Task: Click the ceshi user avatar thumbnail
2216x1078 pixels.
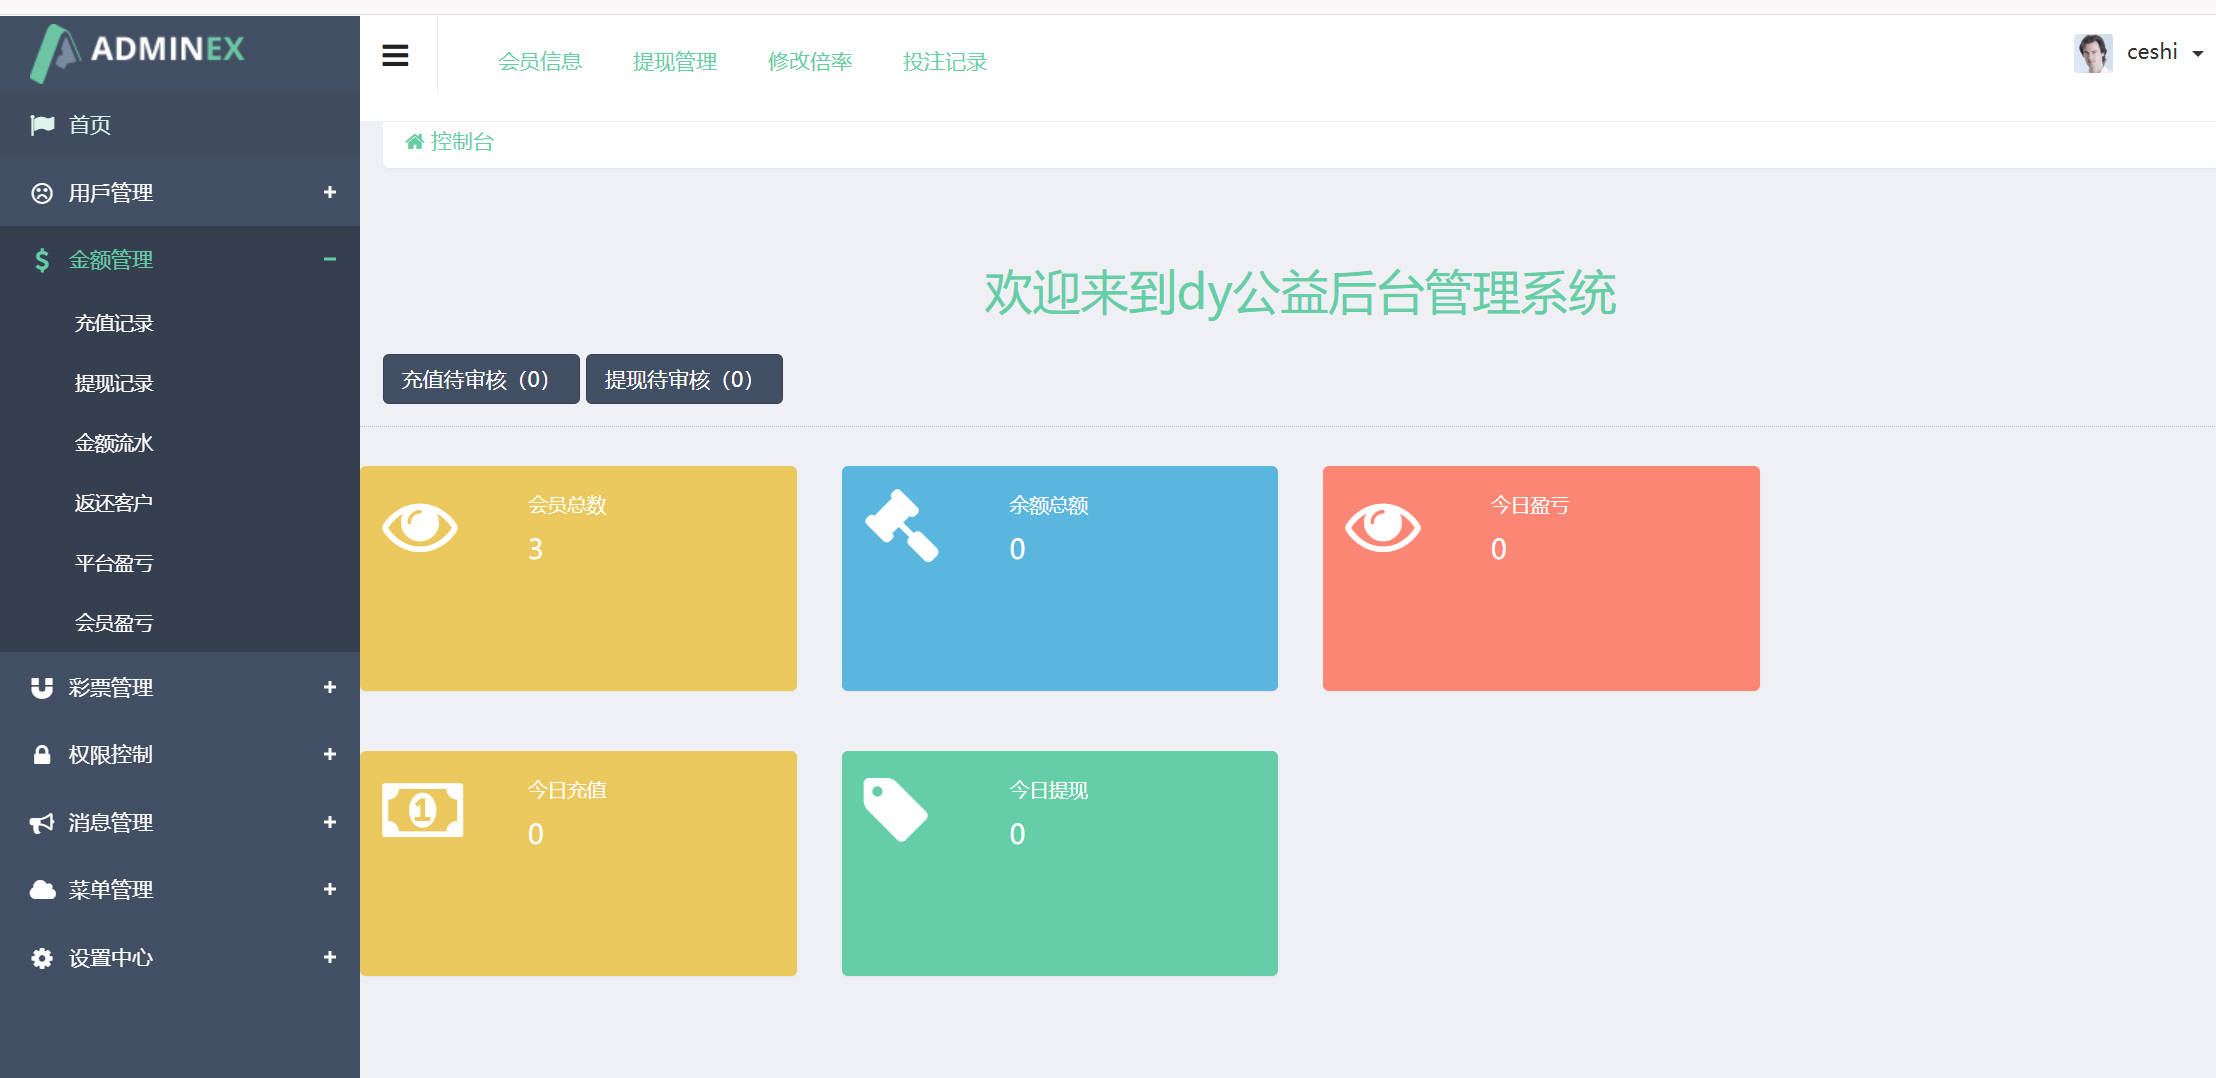Action: pos(2092,53)
